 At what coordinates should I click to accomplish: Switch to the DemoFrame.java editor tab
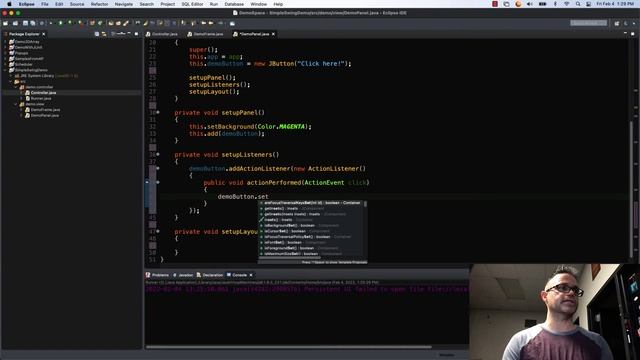click(205, 34)
